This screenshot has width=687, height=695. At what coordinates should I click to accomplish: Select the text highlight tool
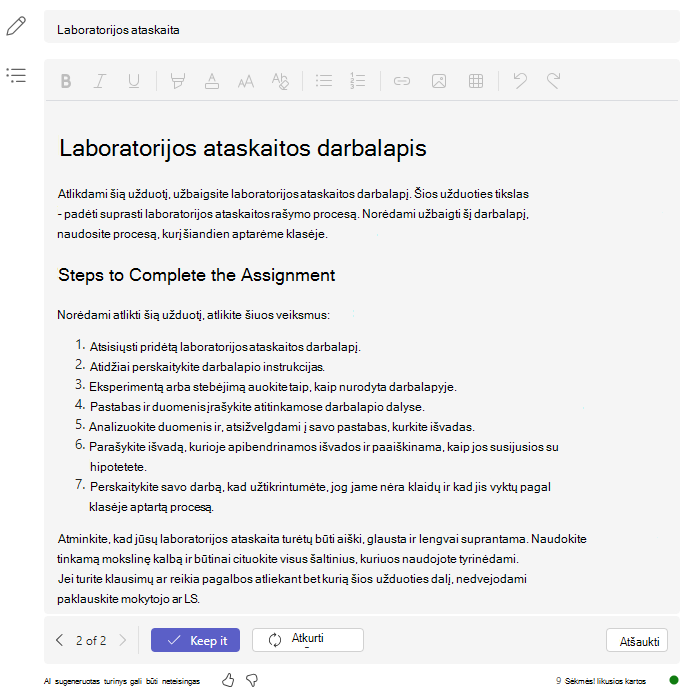(178, 81)
